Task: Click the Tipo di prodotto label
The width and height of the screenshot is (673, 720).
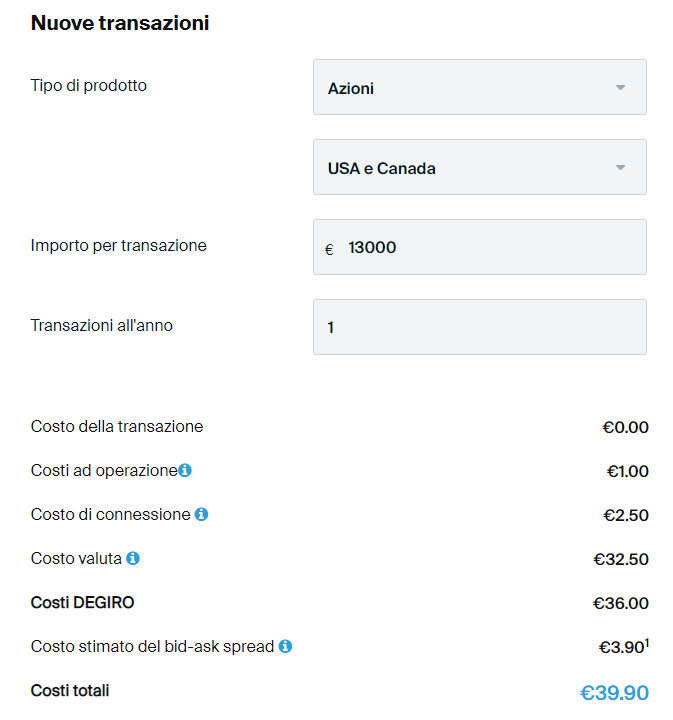Action: [x=89, y=85]
